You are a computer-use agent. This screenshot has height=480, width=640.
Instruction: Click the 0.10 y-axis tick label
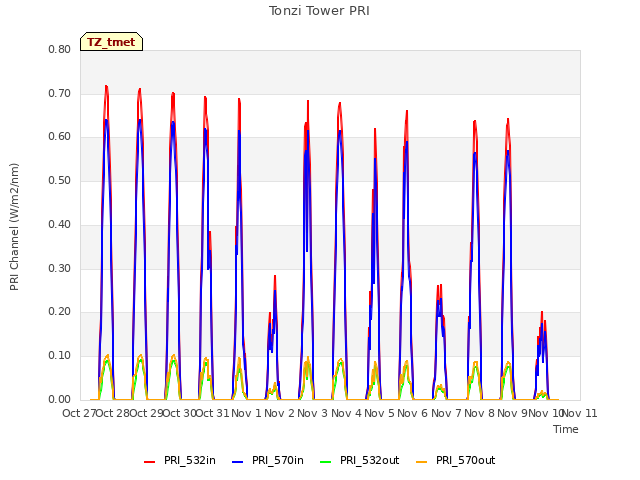tap(60, 356)
